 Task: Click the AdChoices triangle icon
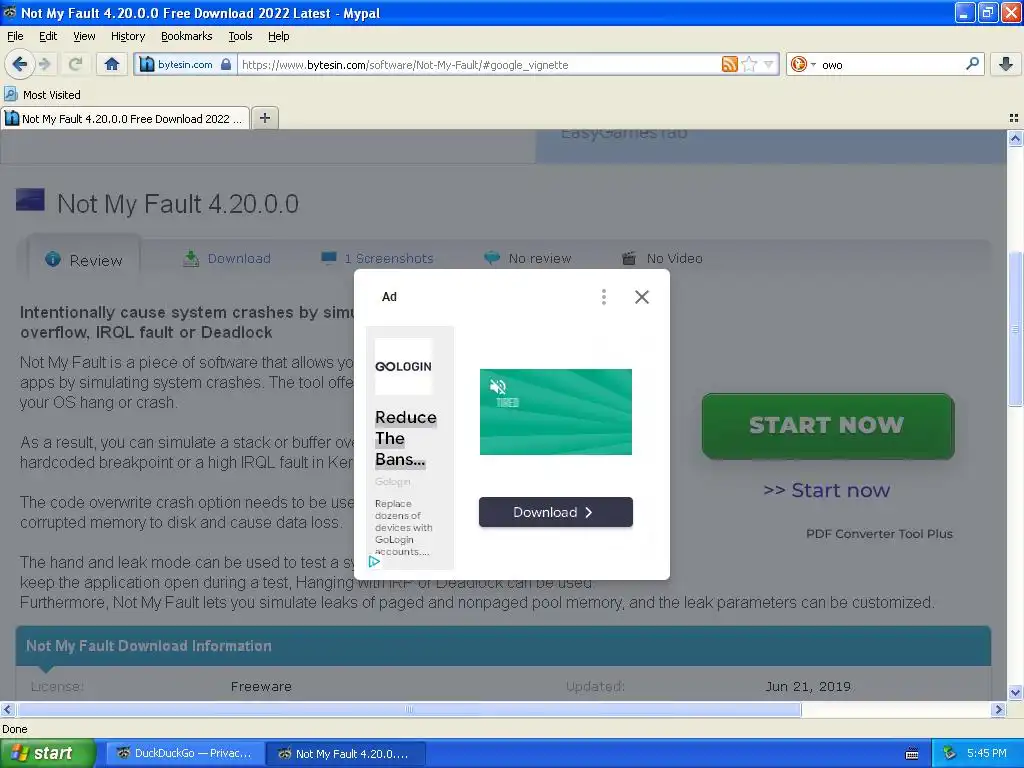374,562
